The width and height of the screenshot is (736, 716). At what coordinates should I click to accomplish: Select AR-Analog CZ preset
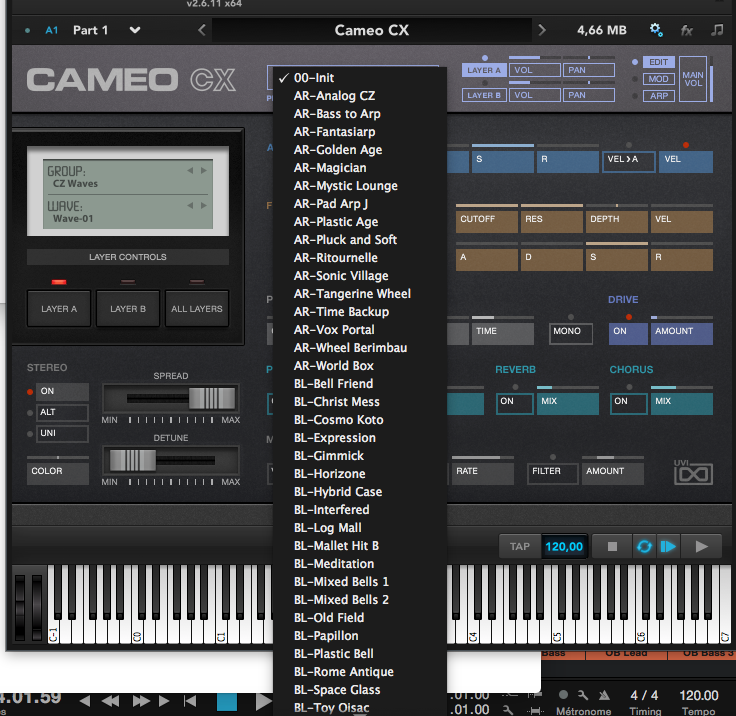point(360,96)
